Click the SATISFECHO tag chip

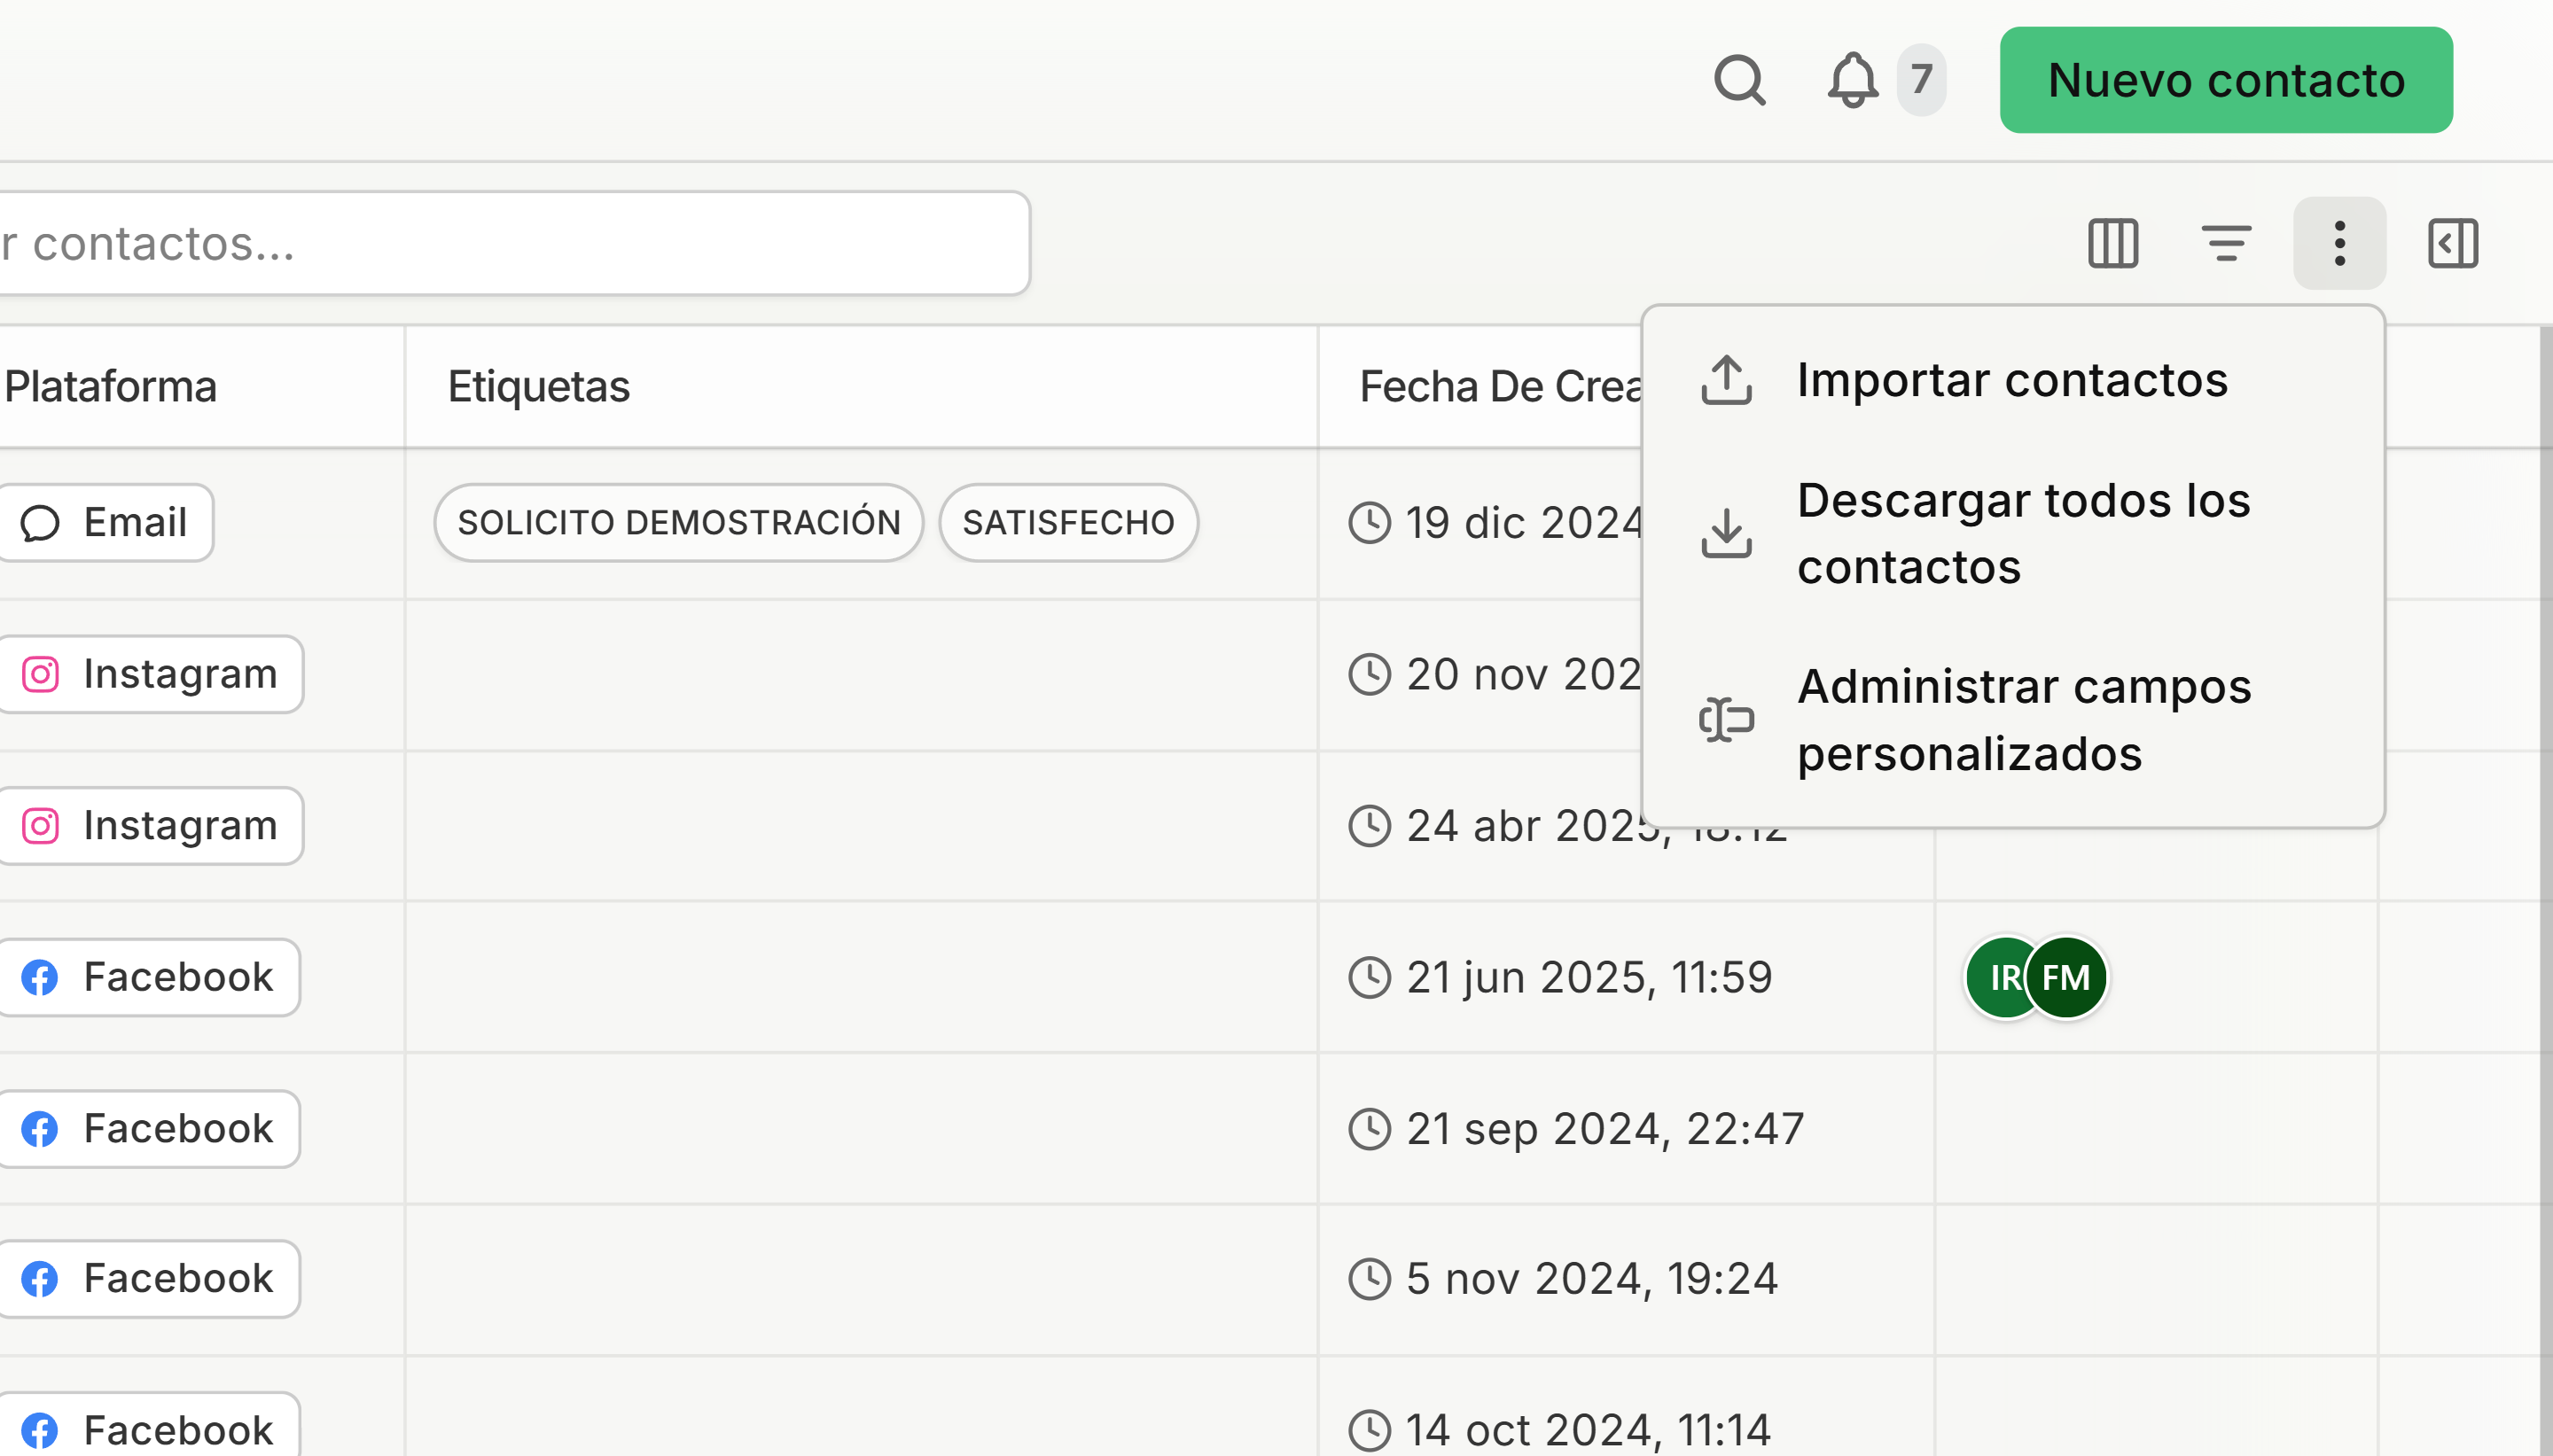tap(1067, 522)
